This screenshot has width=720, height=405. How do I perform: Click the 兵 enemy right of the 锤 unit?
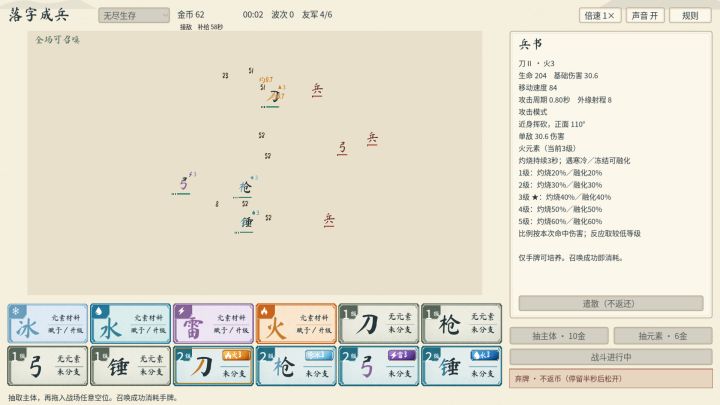[329, 220]
